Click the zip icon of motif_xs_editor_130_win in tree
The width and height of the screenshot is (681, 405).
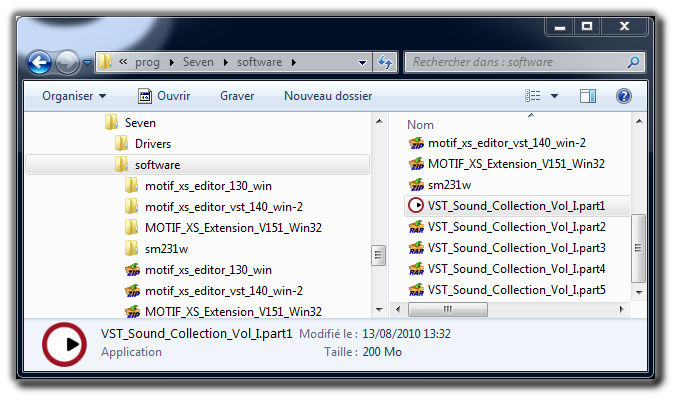click(133, 270)
